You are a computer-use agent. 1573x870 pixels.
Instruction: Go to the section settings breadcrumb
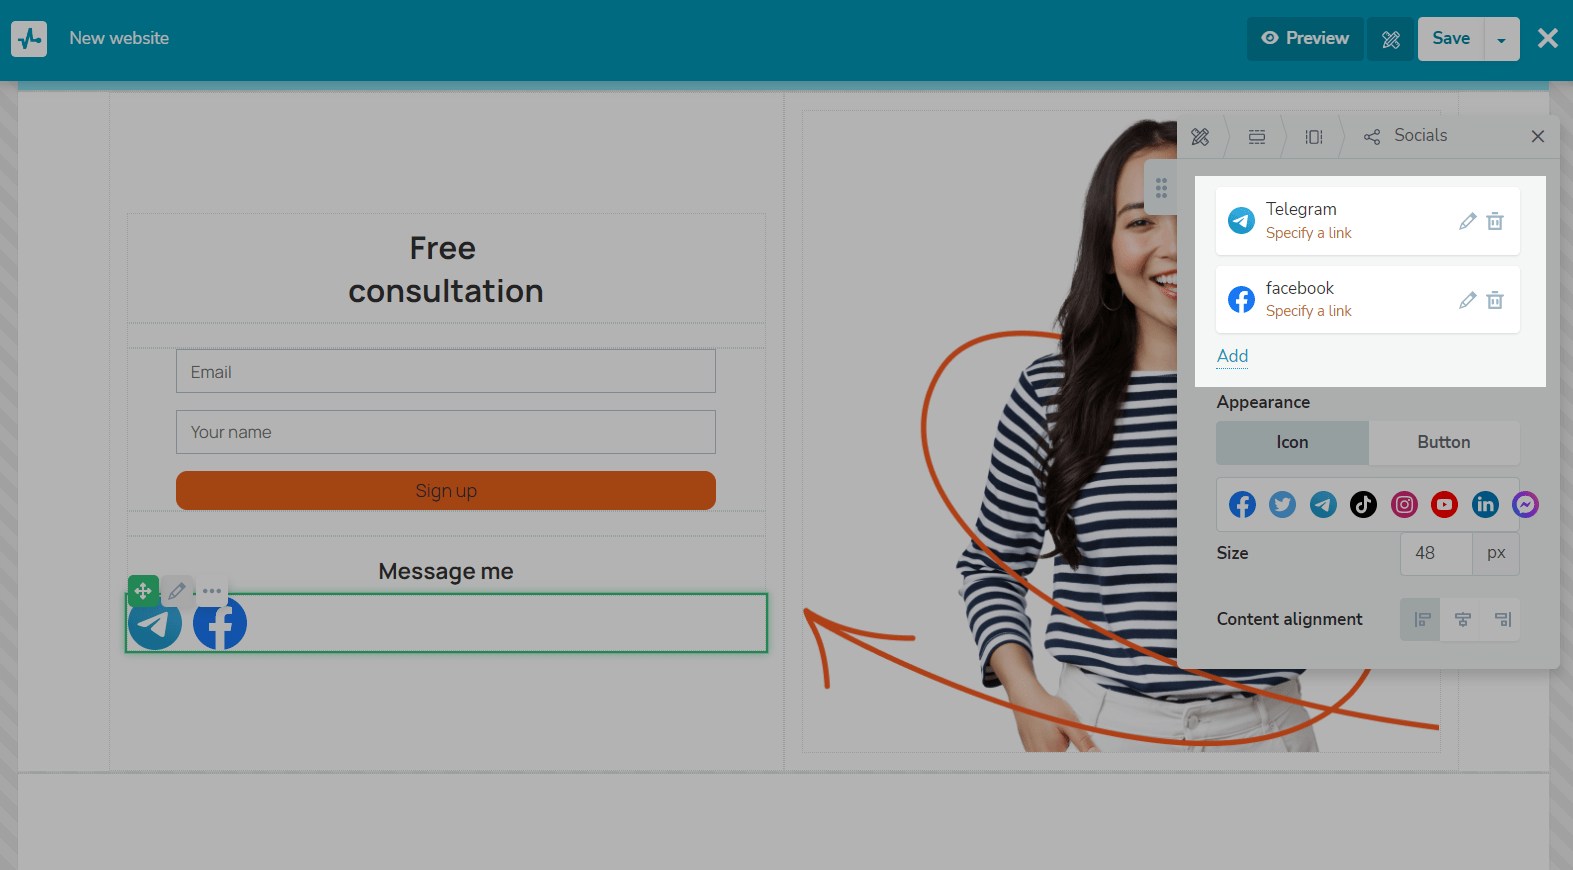[x=1257, y=137]
